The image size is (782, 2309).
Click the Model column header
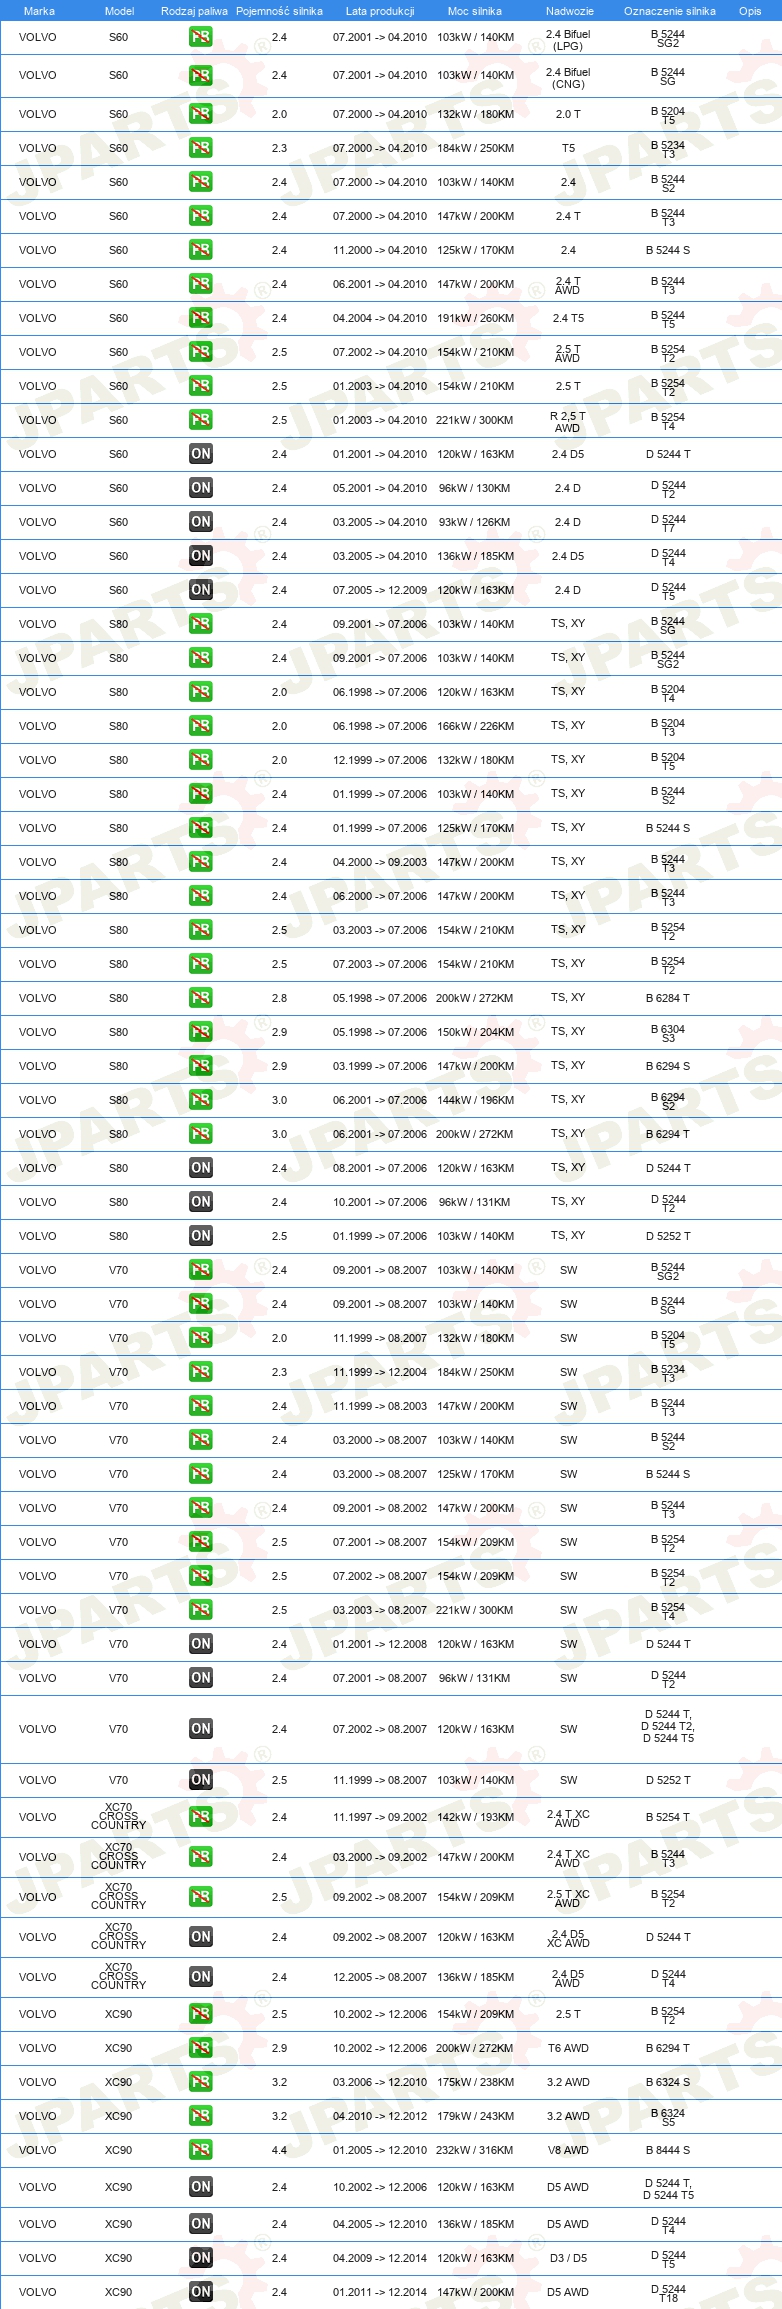119,11
